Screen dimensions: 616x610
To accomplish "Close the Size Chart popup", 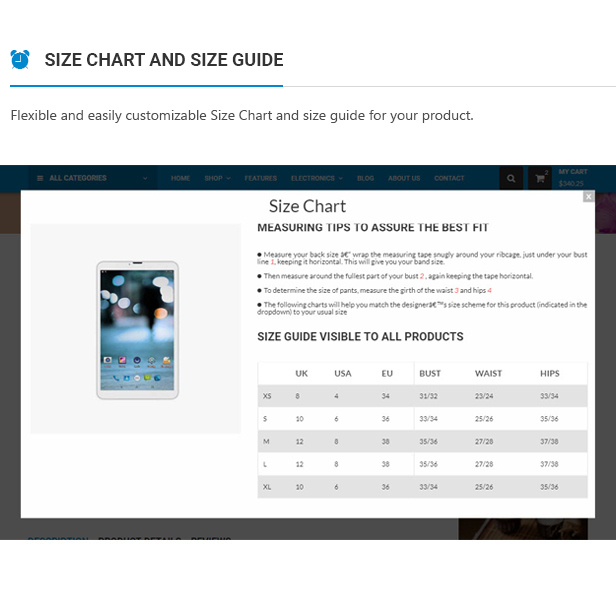I will coord(588,196).
